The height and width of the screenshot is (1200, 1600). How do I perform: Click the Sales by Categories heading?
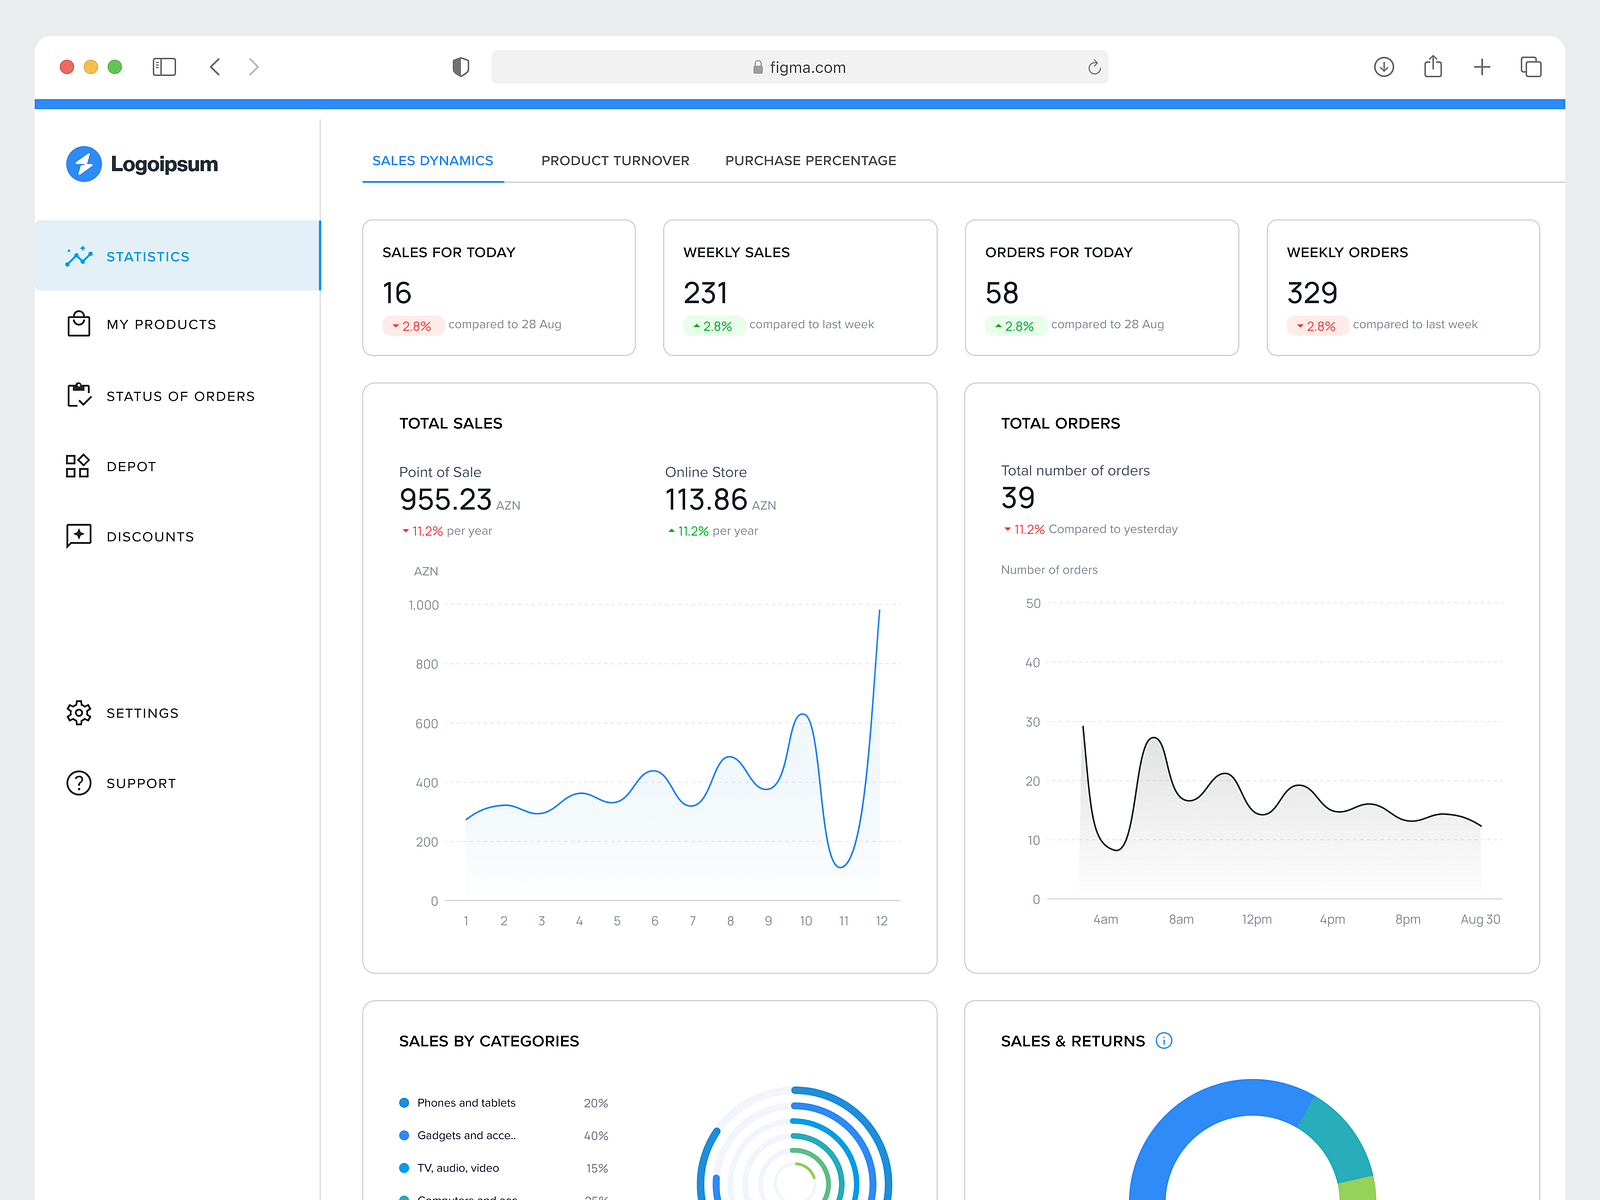pos(489,1041)
